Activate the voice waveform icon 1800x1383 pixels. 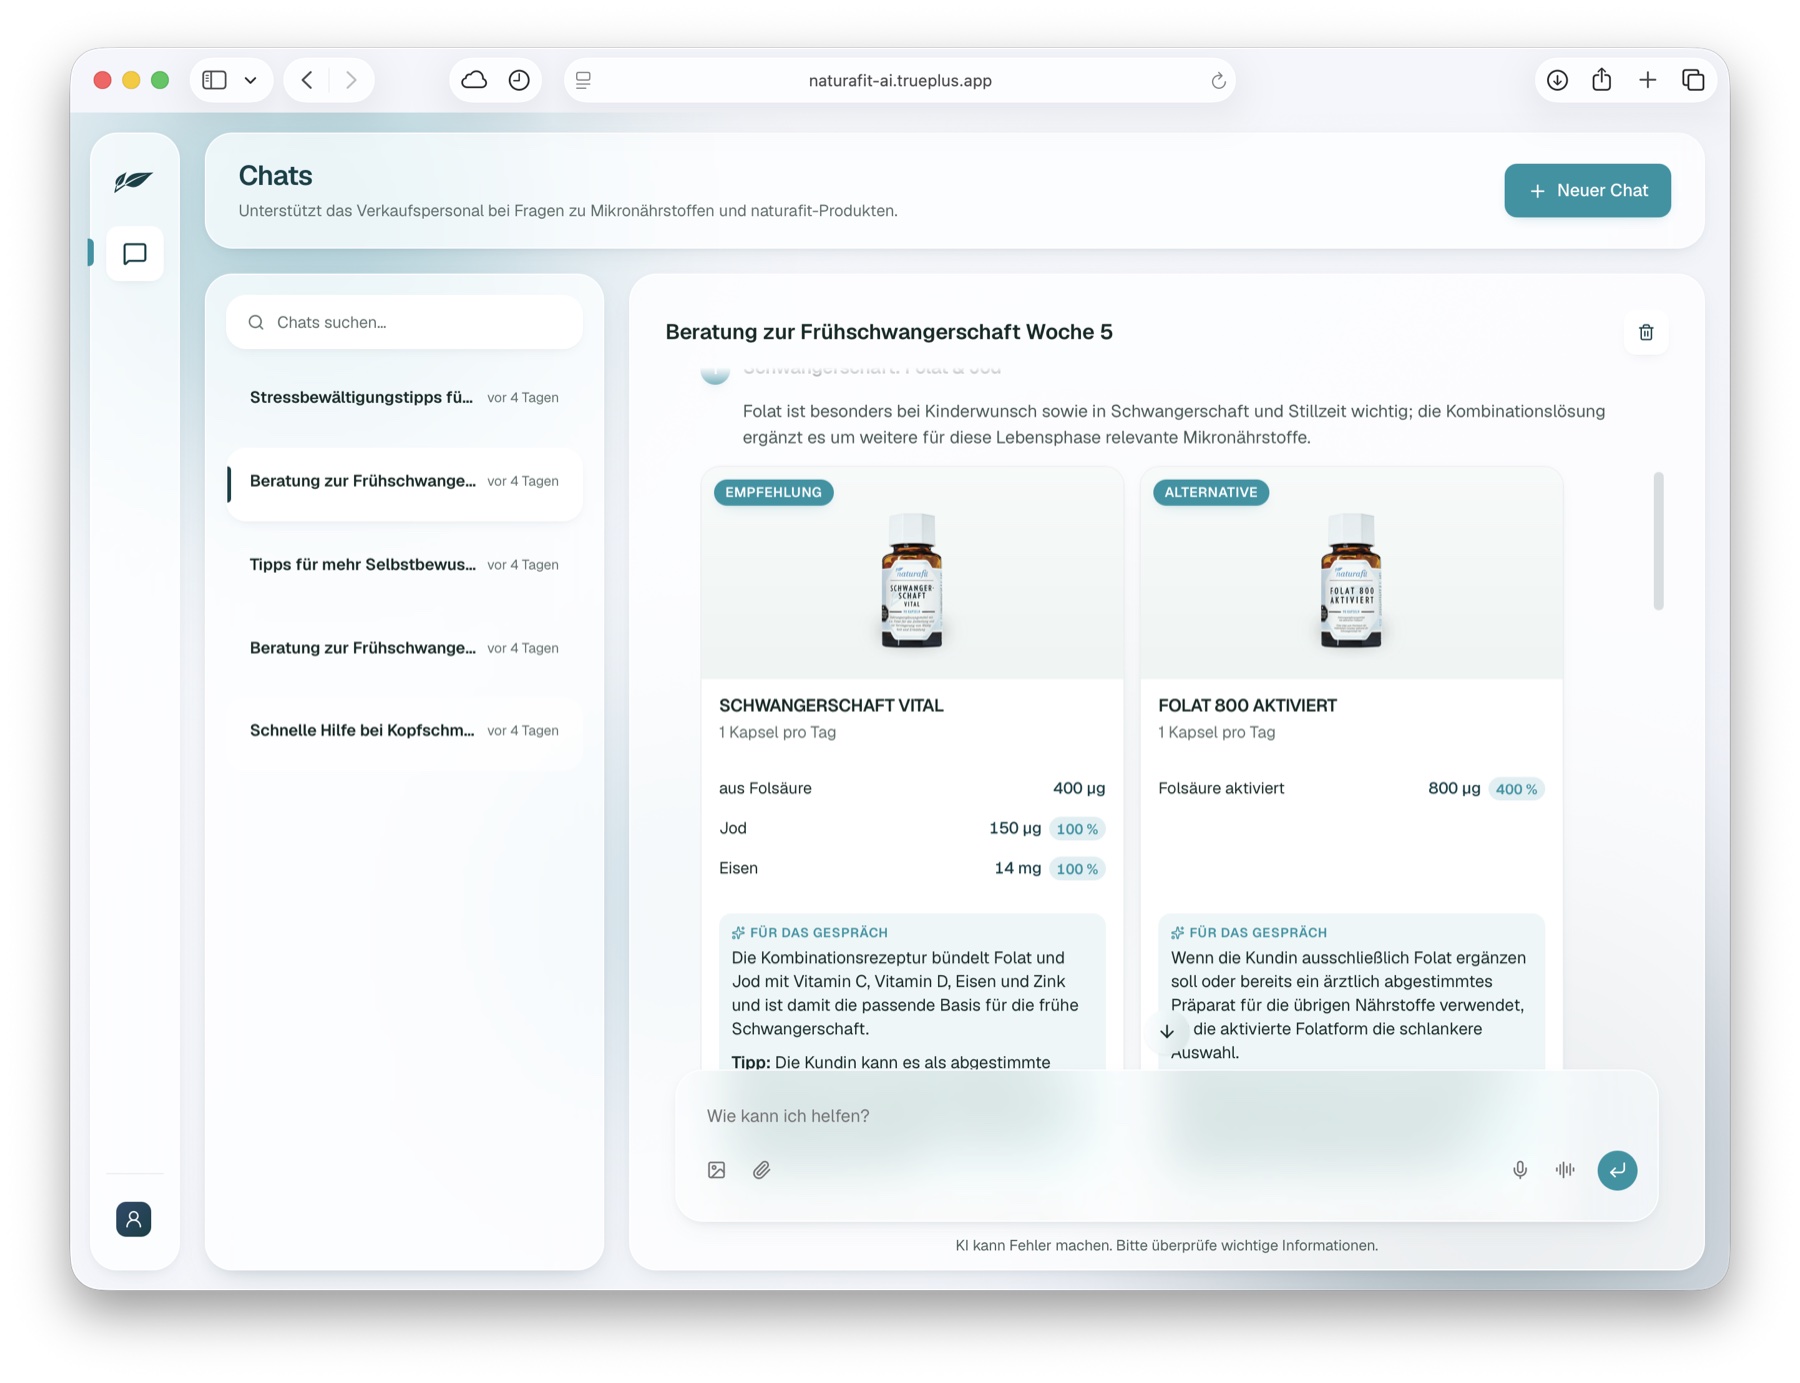(x=1565, y=1170)
